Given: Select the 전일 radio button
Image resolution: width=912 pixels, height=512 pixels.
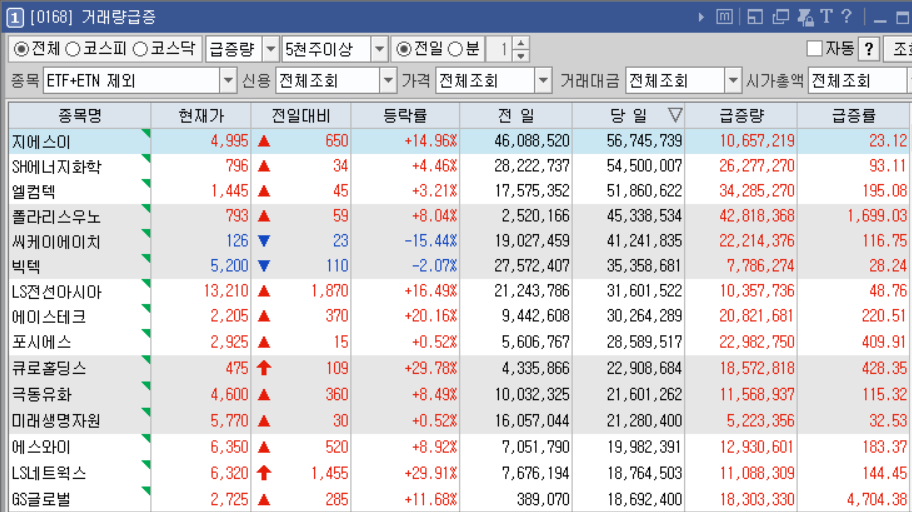Looking at the screenshot, I should click(403, 49).
